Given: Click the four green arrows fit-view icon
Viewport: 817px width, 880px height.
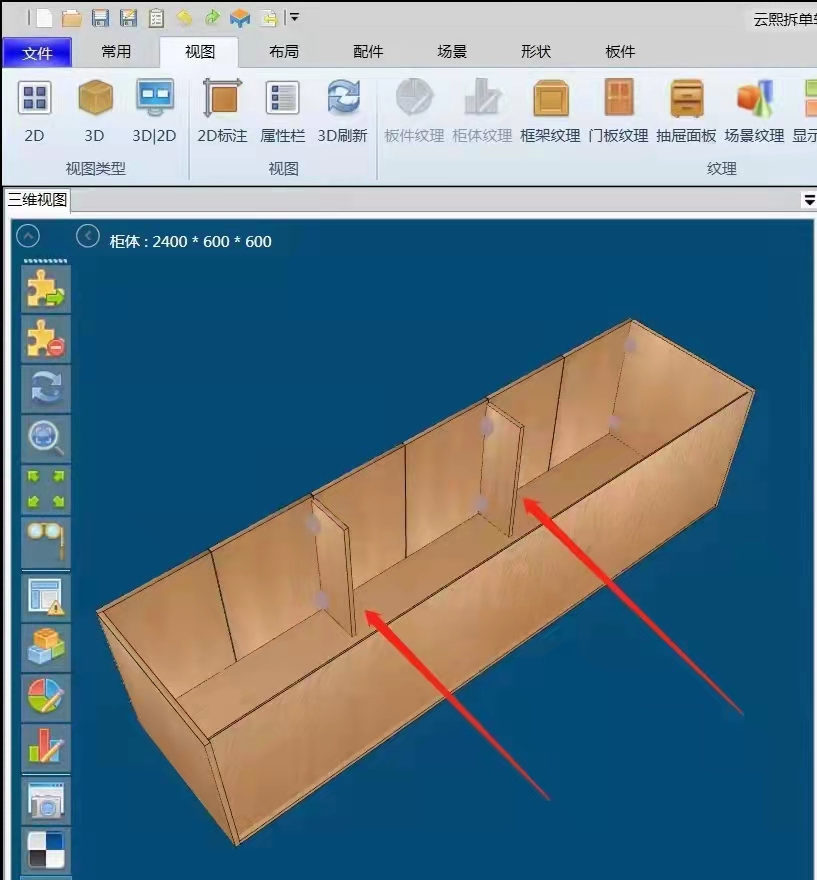Looking at the screenshot, I should coord(46,487).
